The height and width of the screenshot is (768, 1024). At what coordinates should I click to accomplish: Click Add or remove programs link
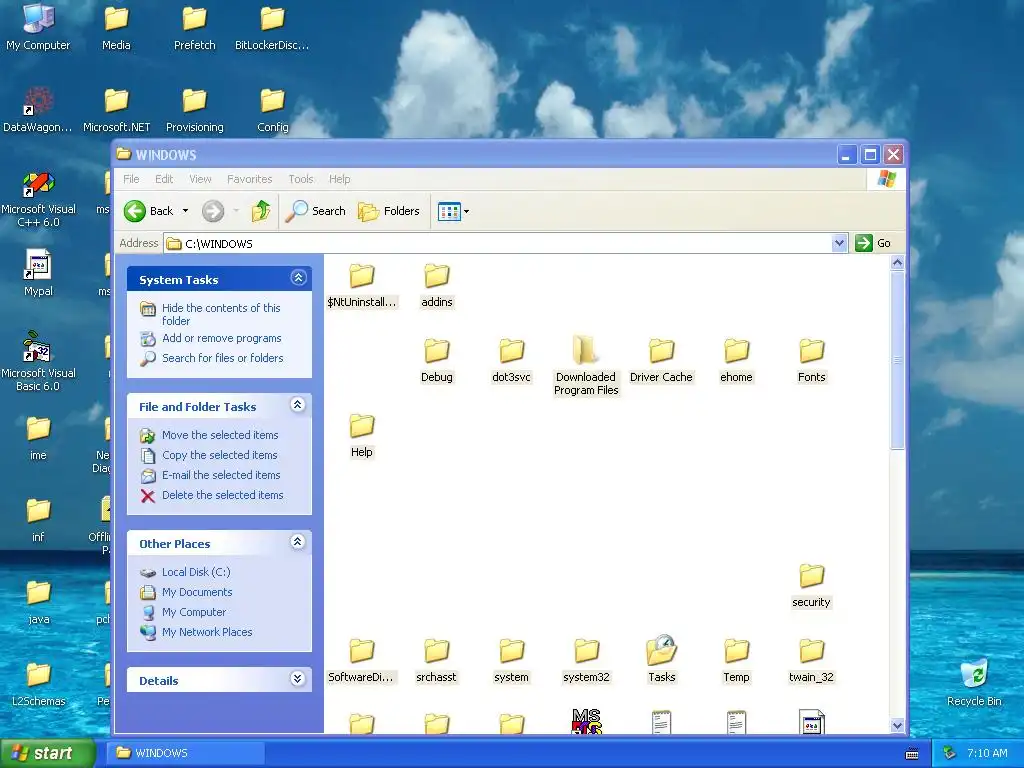click(221, 338)
